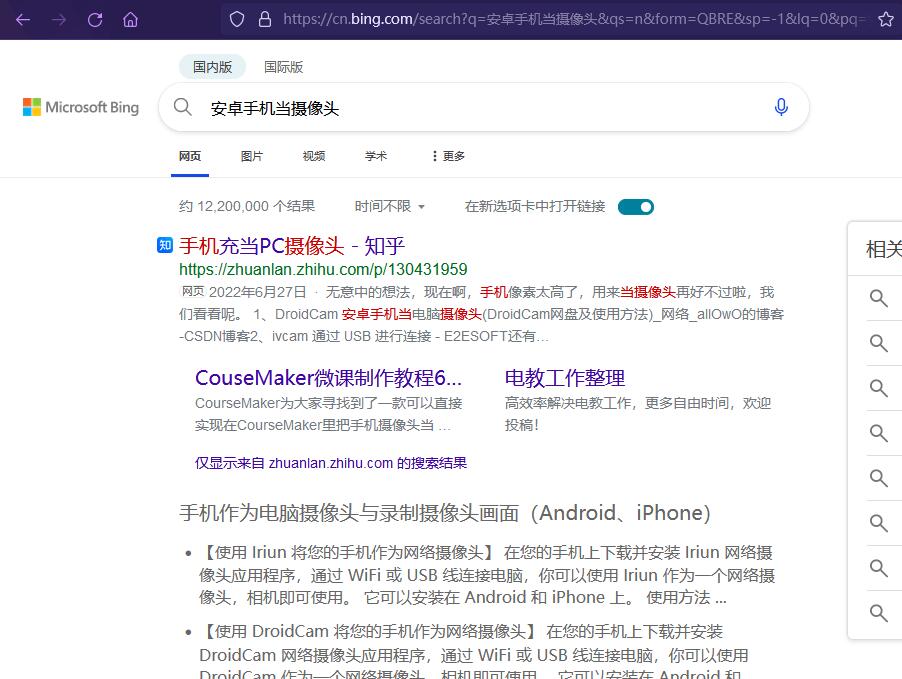Click the second related search magnifier icon
The image size is (902, 679).
[x=878, y=343]
